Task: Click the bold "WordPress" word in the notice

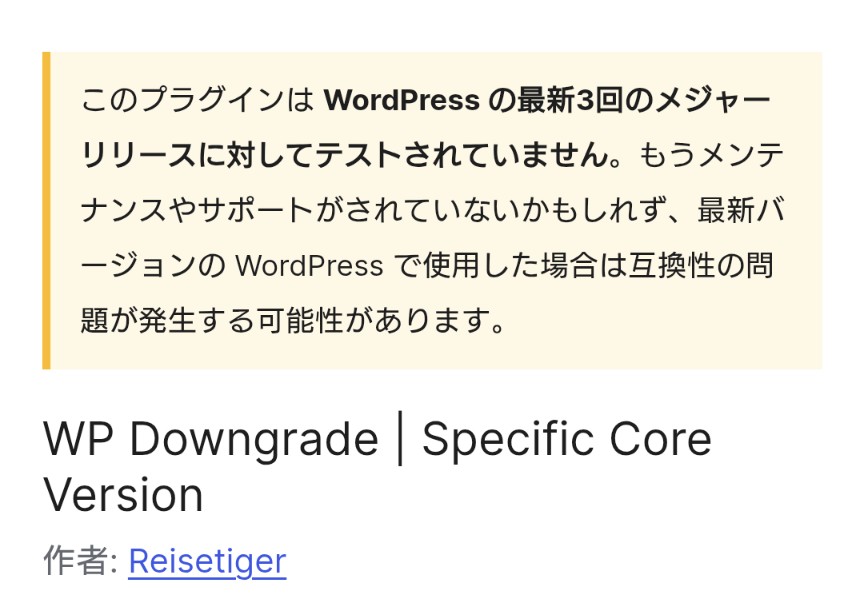Action: click(402, 100)
